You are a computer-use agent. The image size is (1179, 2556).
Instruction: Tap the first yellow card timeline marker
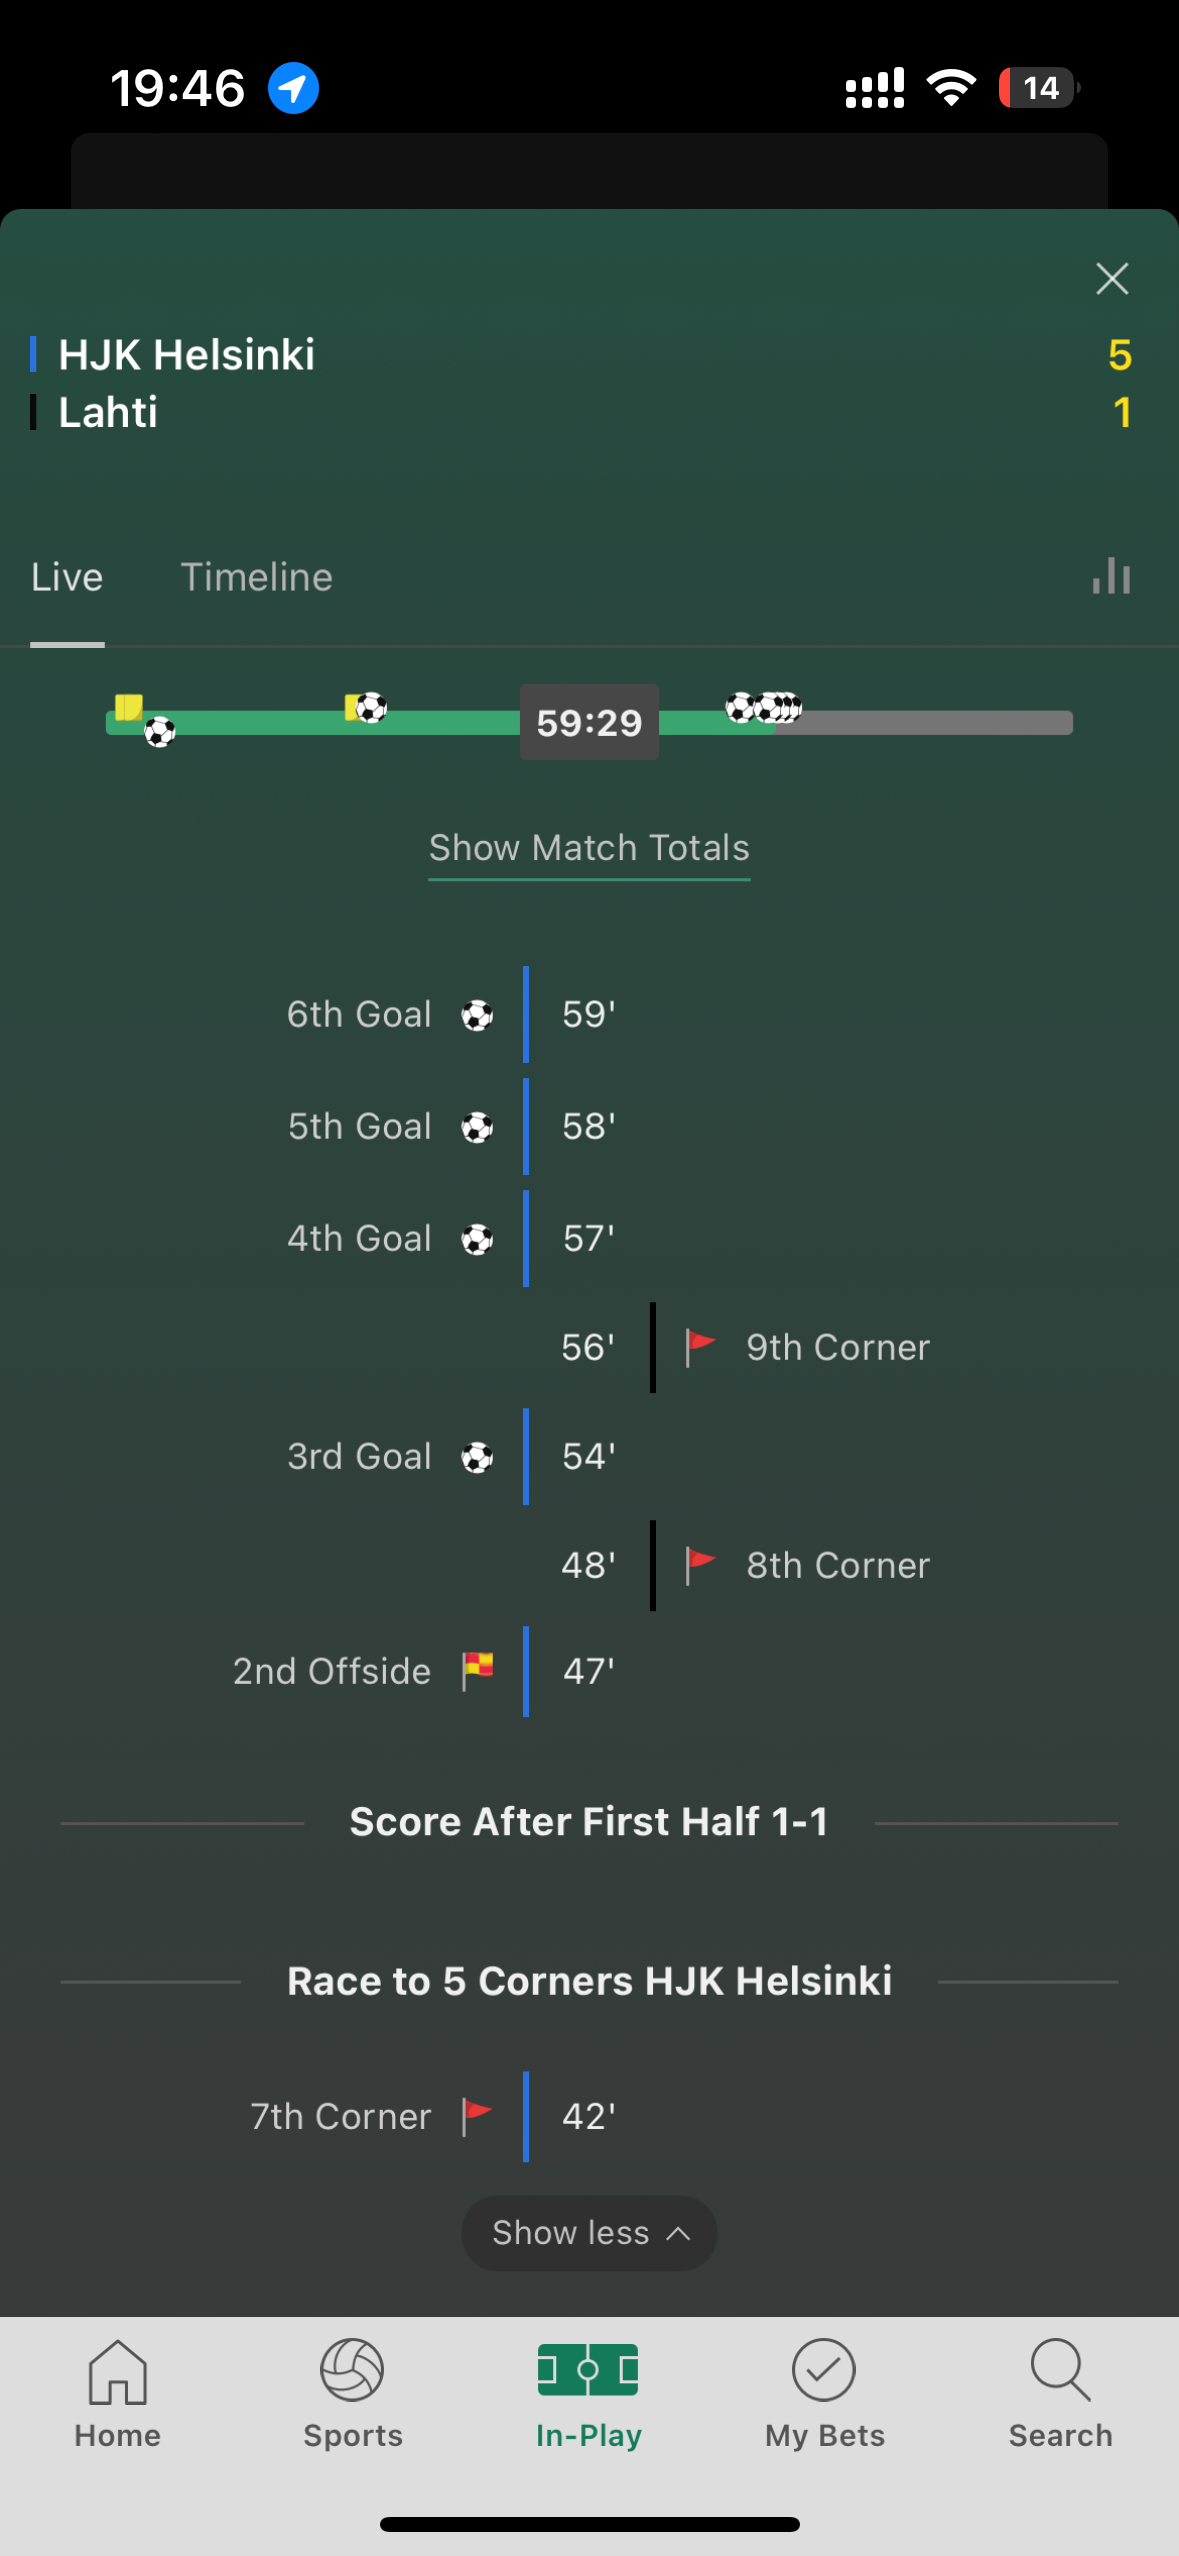[128, 707]
